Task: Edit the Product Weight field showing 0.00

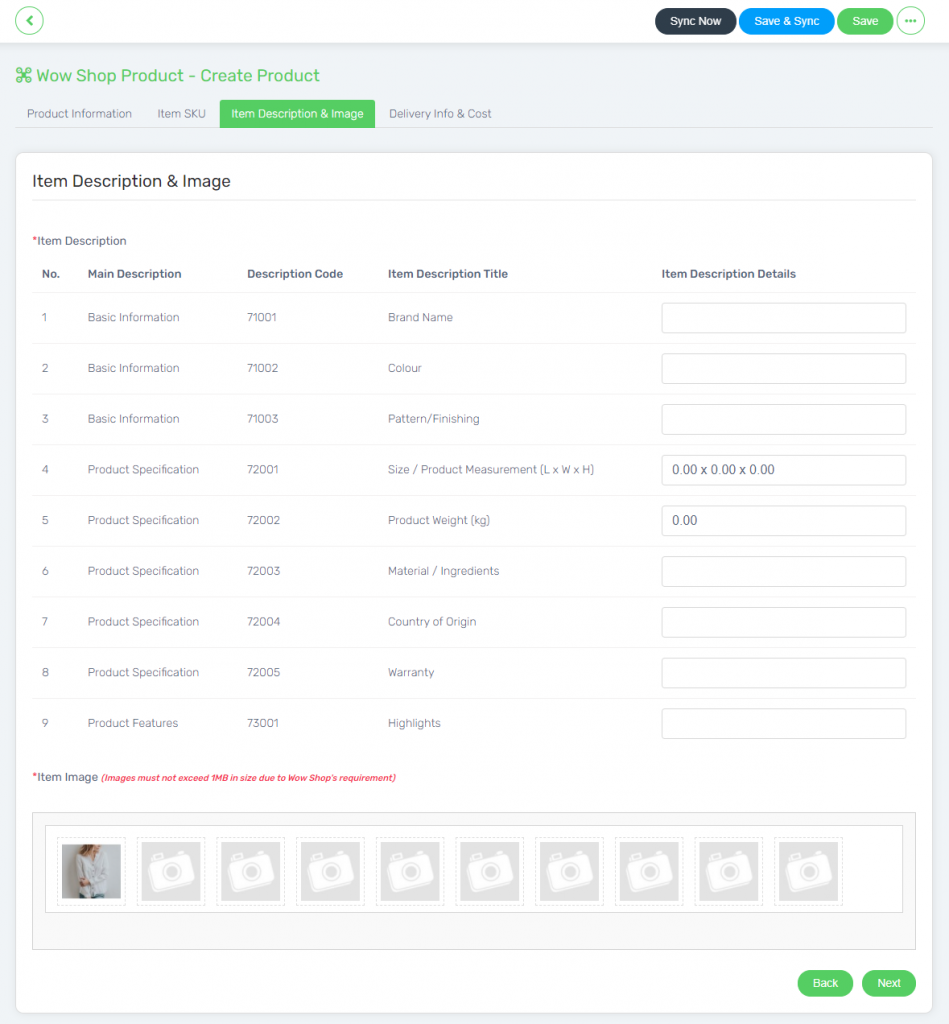Action: click(783, 520)
